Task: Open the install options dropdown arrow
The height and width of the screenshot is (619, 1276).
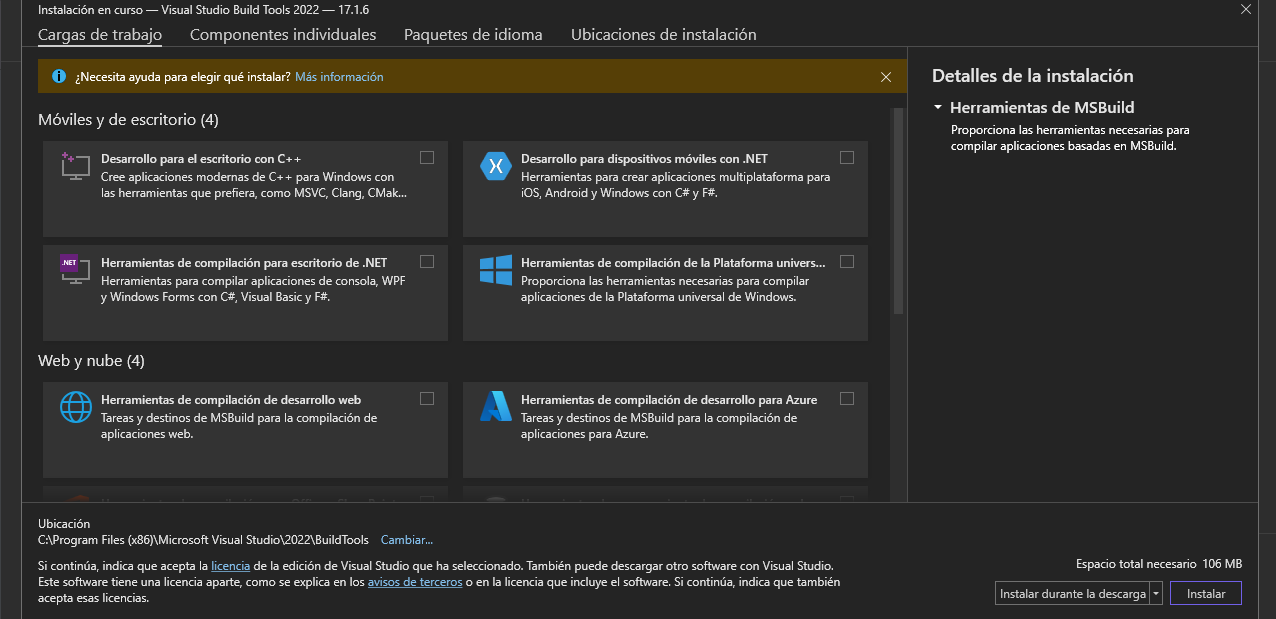Action: coord(1156,593)
